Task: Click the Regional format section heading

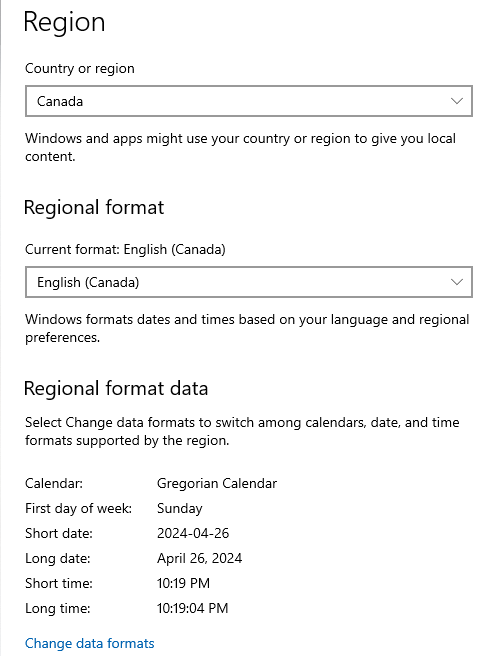Action: 94,208
